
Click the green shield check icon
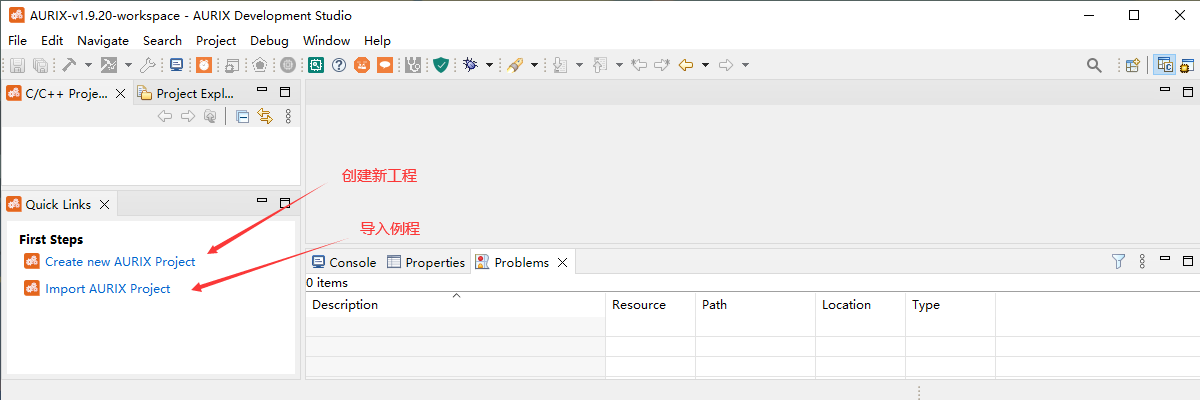pyautogui.click(x=441, y=65)
